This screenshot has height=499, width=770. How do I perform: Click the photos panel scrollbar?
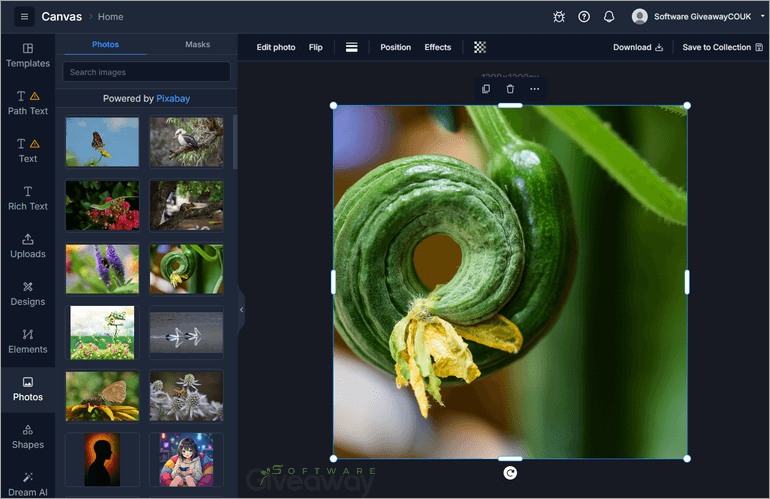coord(235,142)
